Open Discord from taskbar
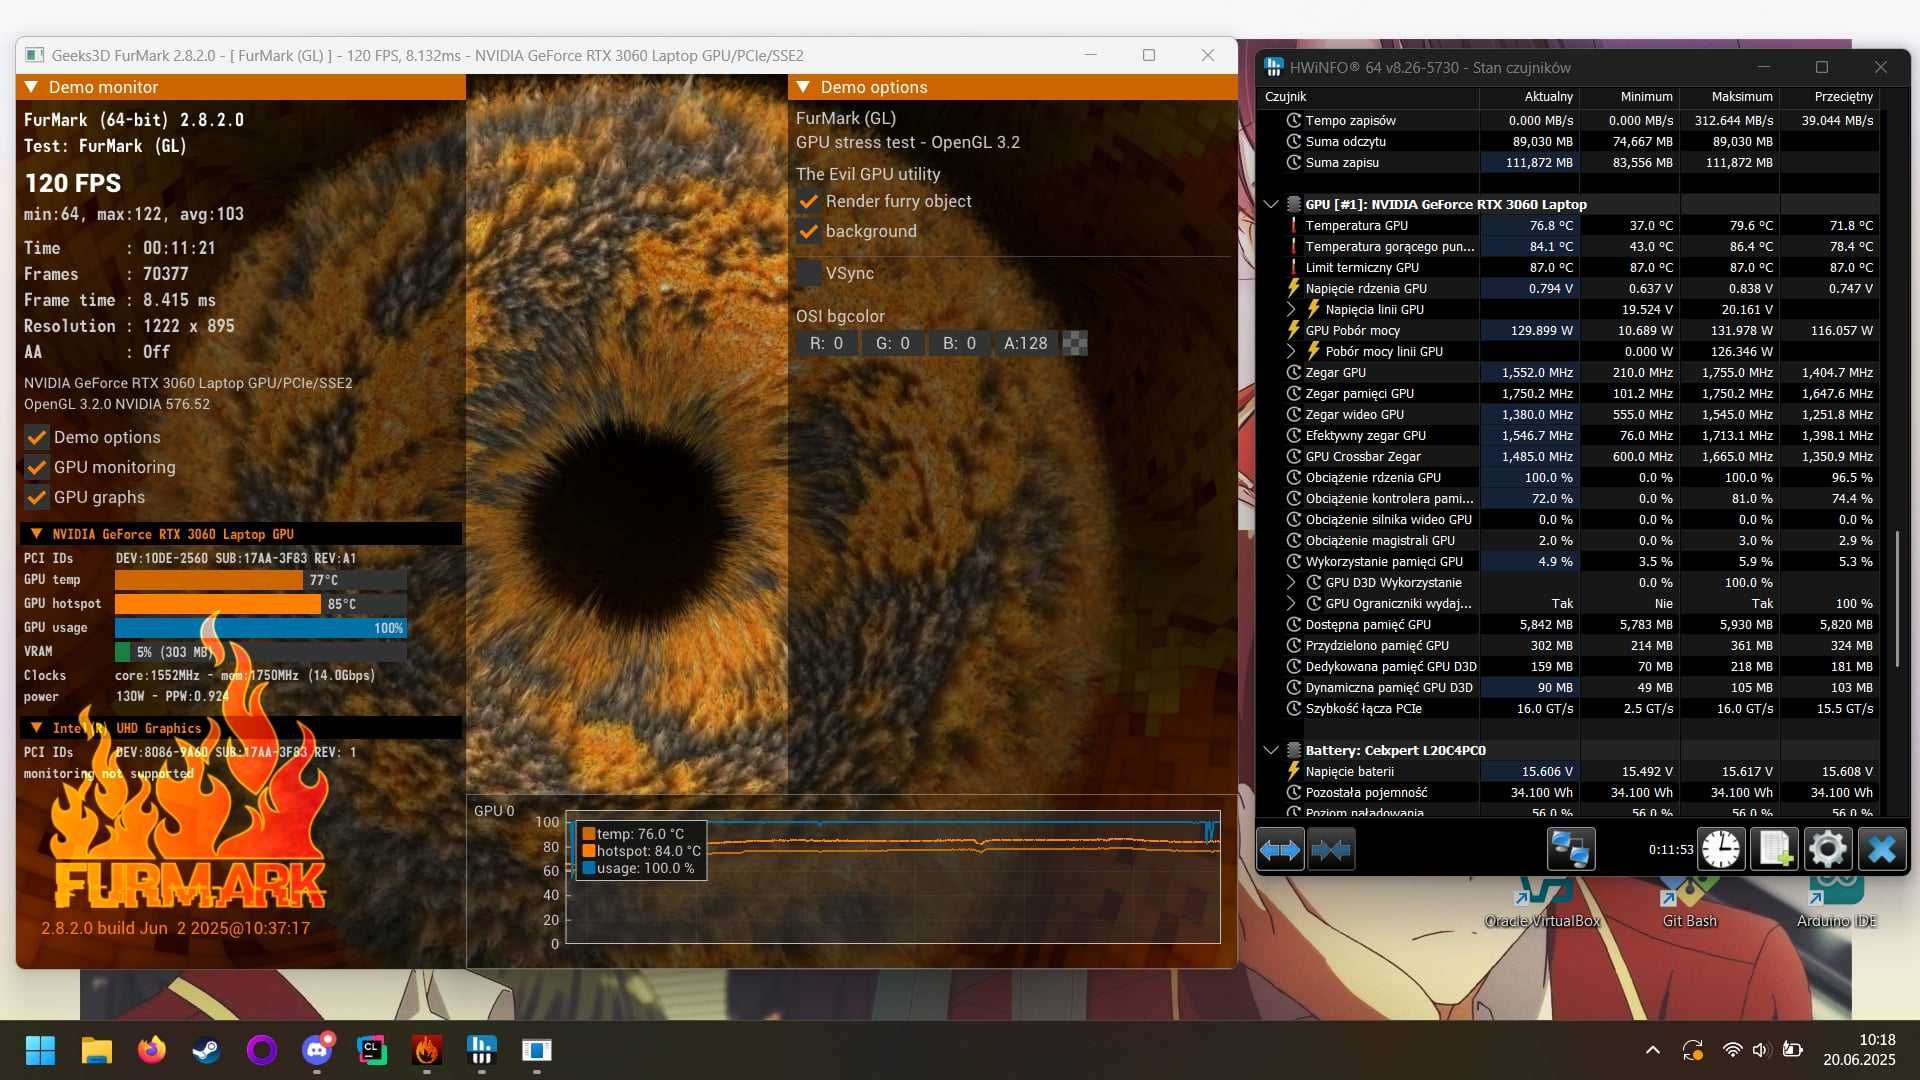 click(317, 1050)
